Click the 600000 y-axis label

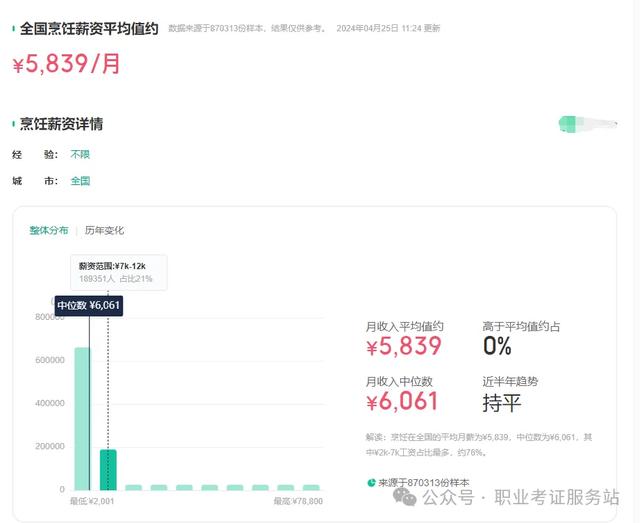pyautogui.click(x=50, y=360)
